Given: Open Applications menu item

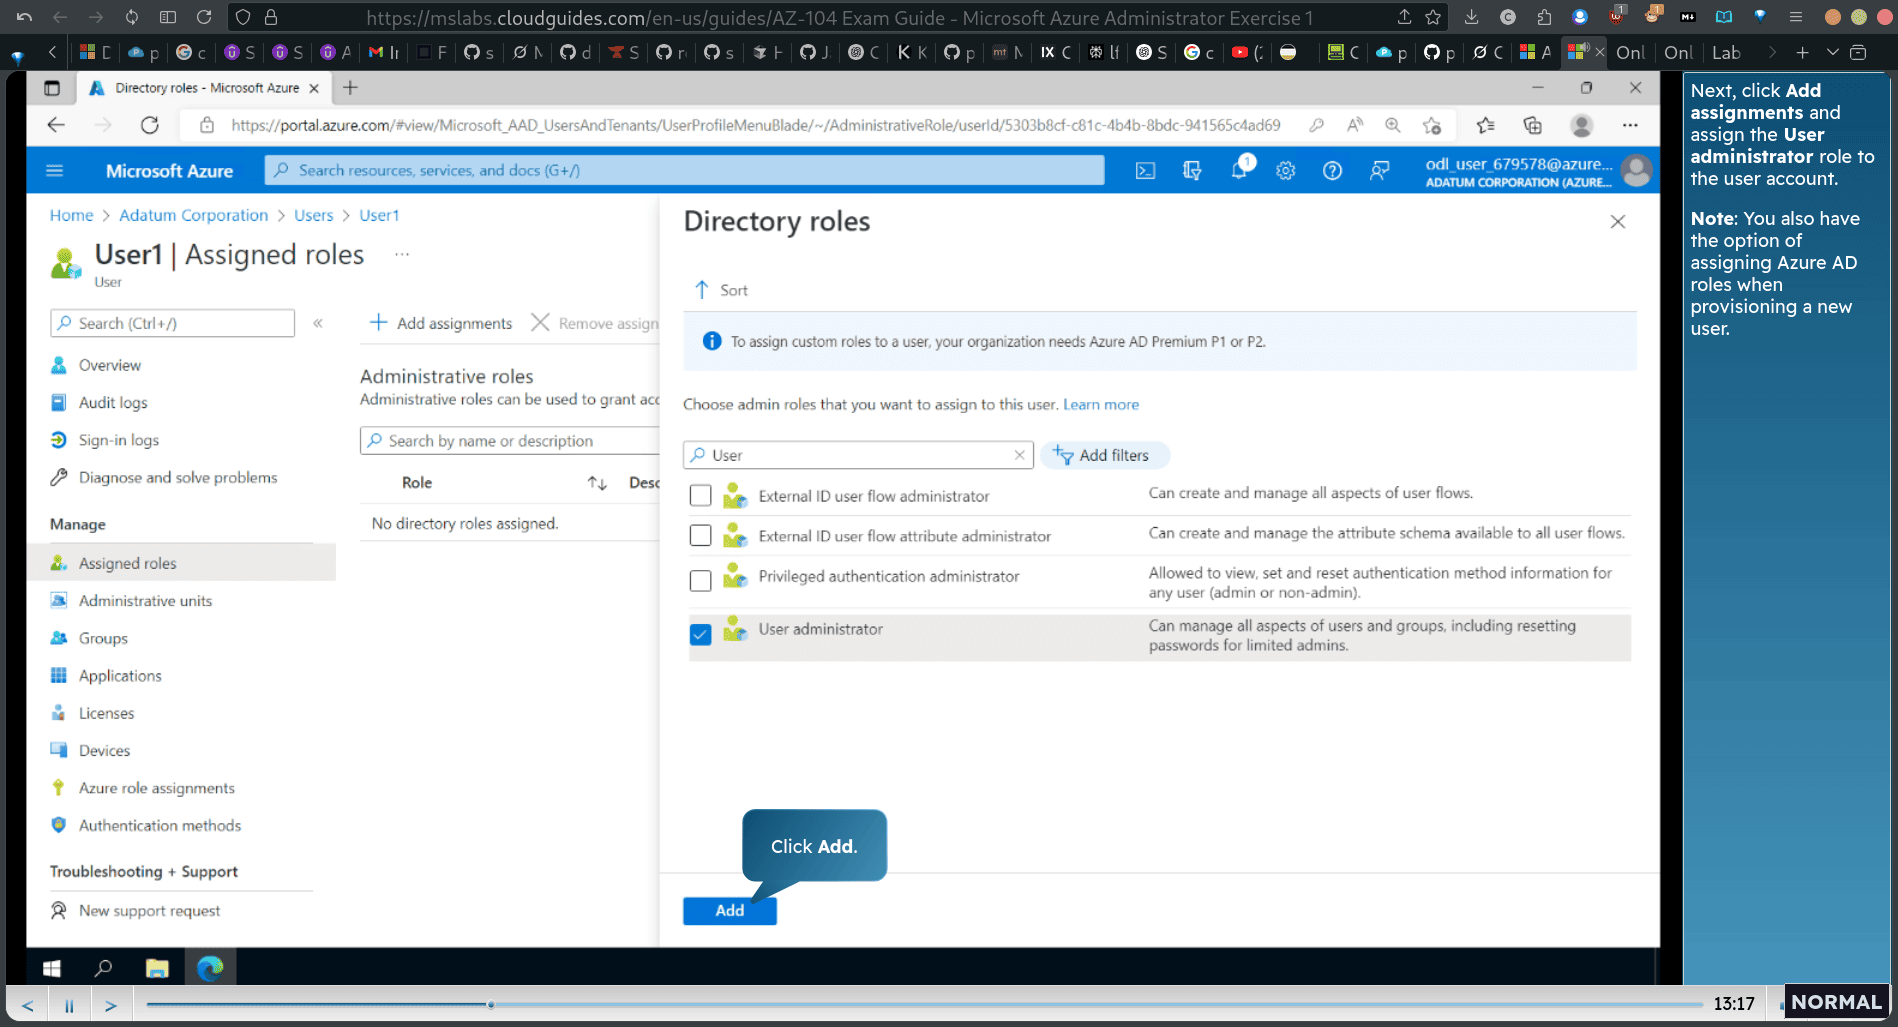Looking at the screenshot, I should point(120,675).
